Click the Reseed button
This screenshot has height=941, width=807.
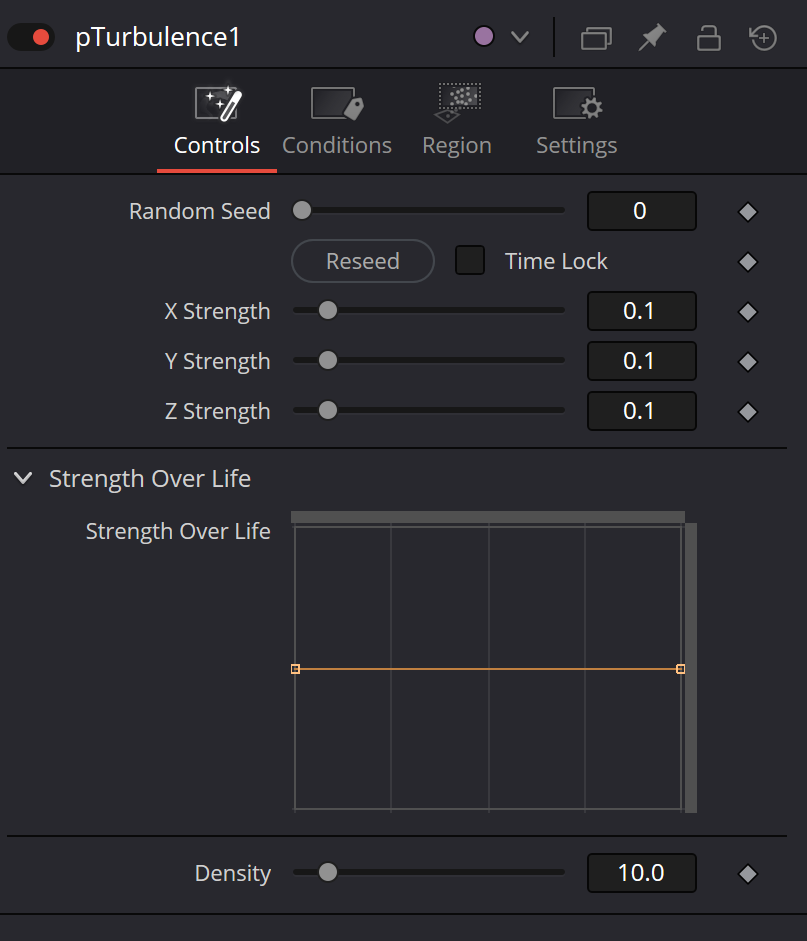pos(363,261)
